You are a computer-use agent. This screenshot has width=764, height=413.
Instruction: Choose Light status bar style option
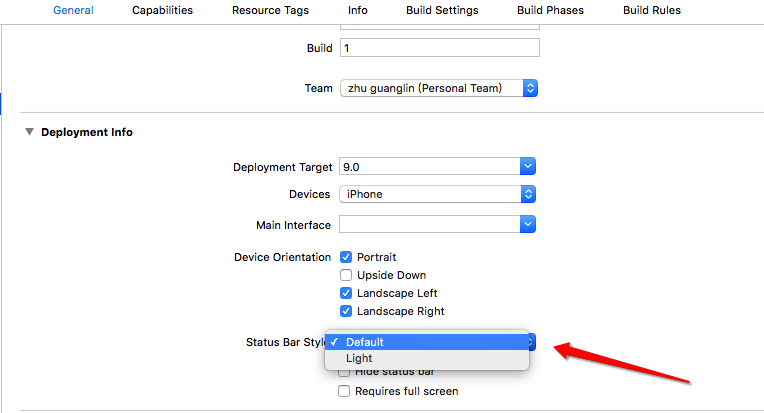click(359, 358)
